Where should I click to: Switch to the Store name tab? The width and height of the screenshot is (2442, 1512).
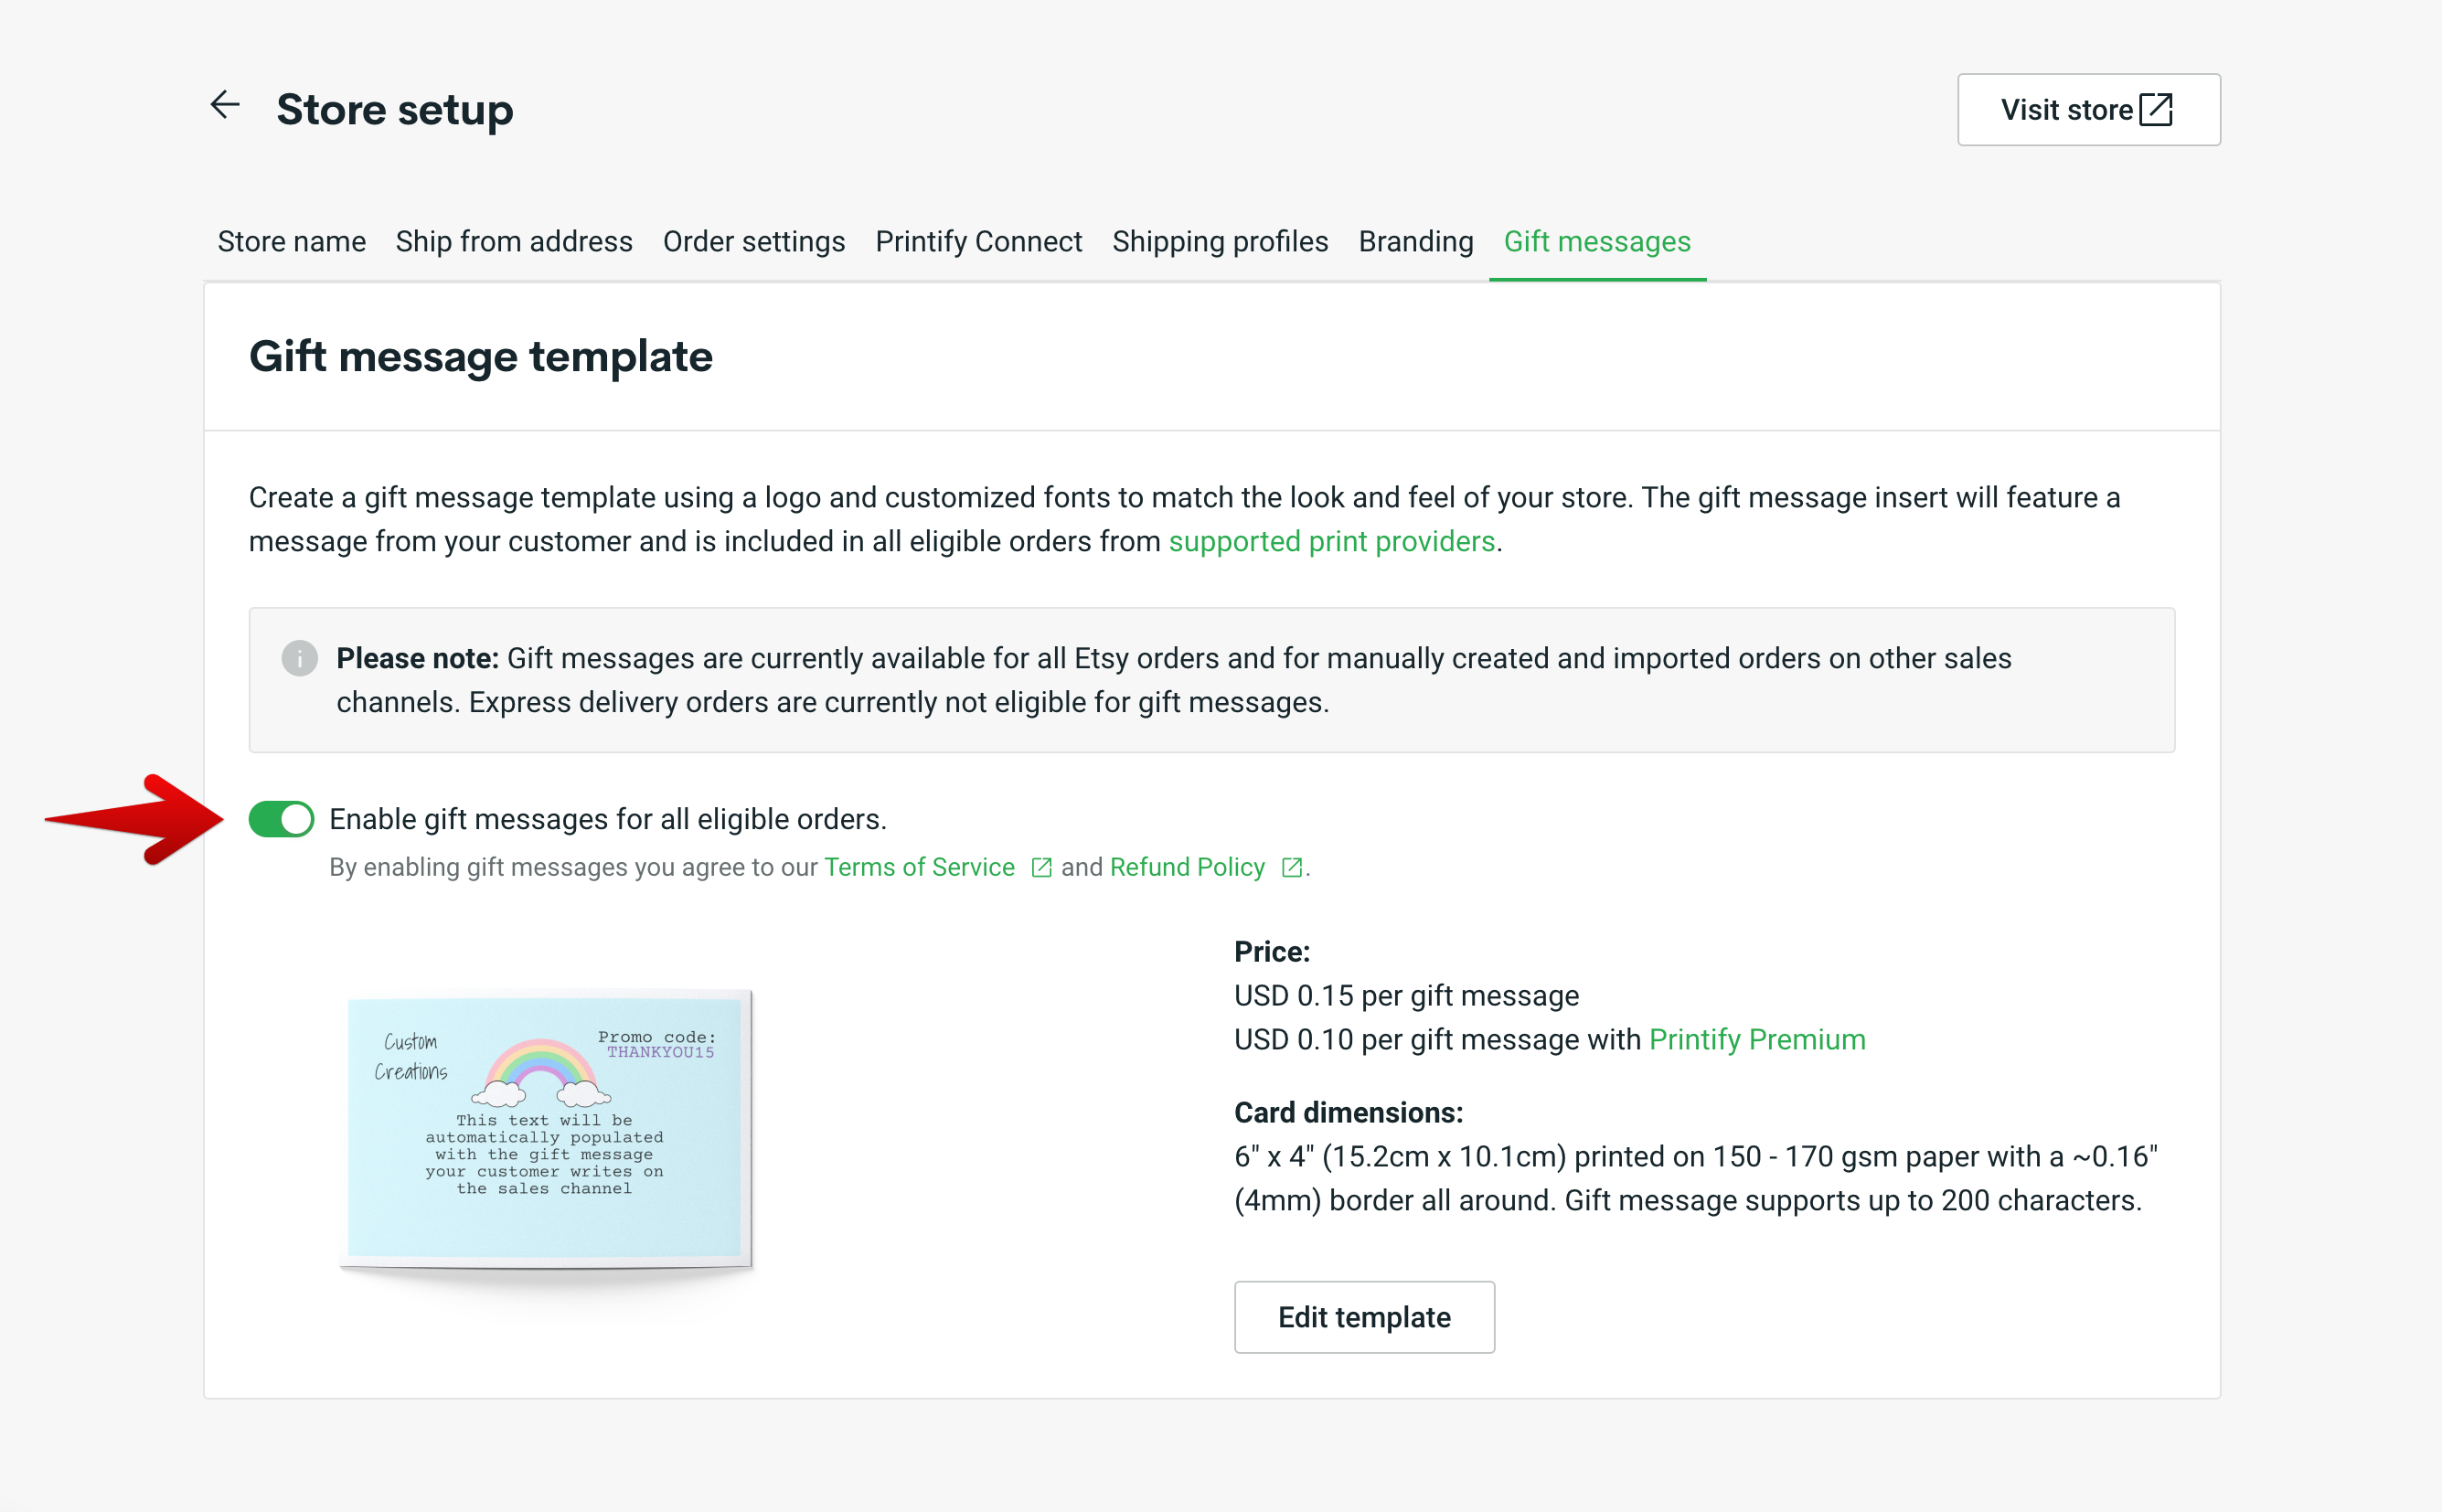click(x=291, y=241)
